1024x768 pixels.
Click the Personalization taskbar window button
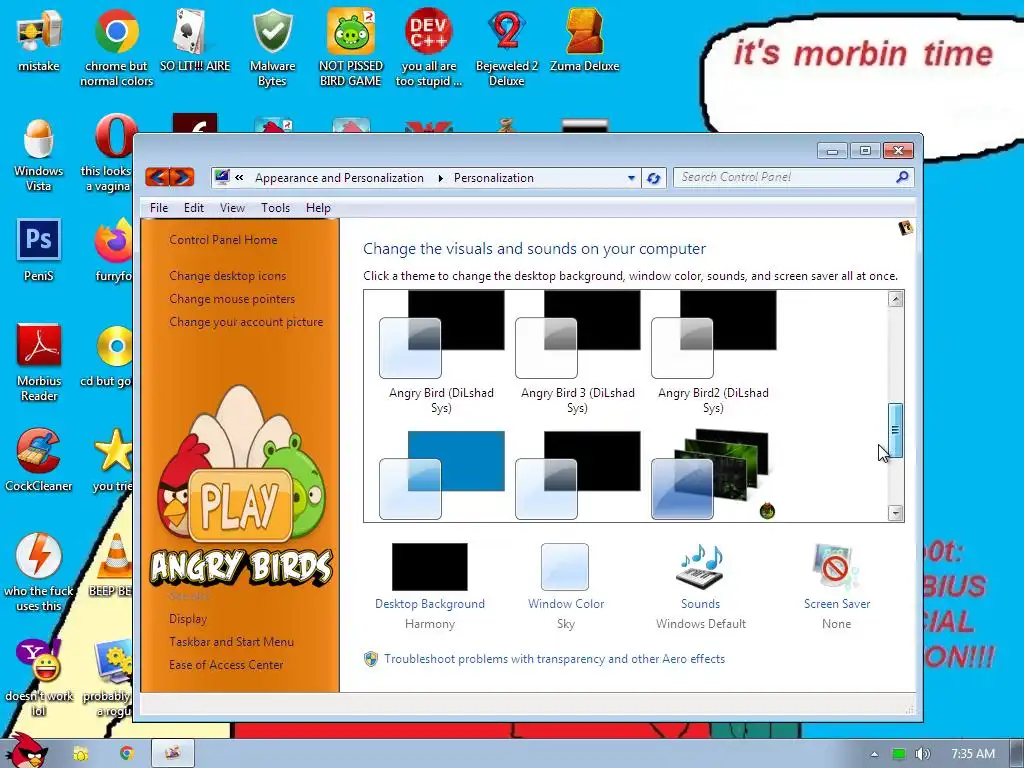[x=172, y=754]
